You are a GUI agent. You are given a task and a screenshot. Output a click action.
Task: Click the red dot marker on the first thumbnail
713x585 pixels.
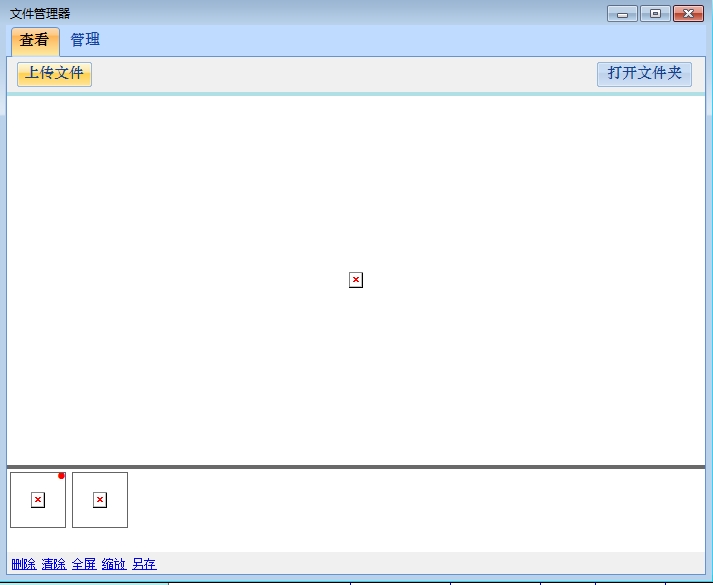click(x=61, y=475)
